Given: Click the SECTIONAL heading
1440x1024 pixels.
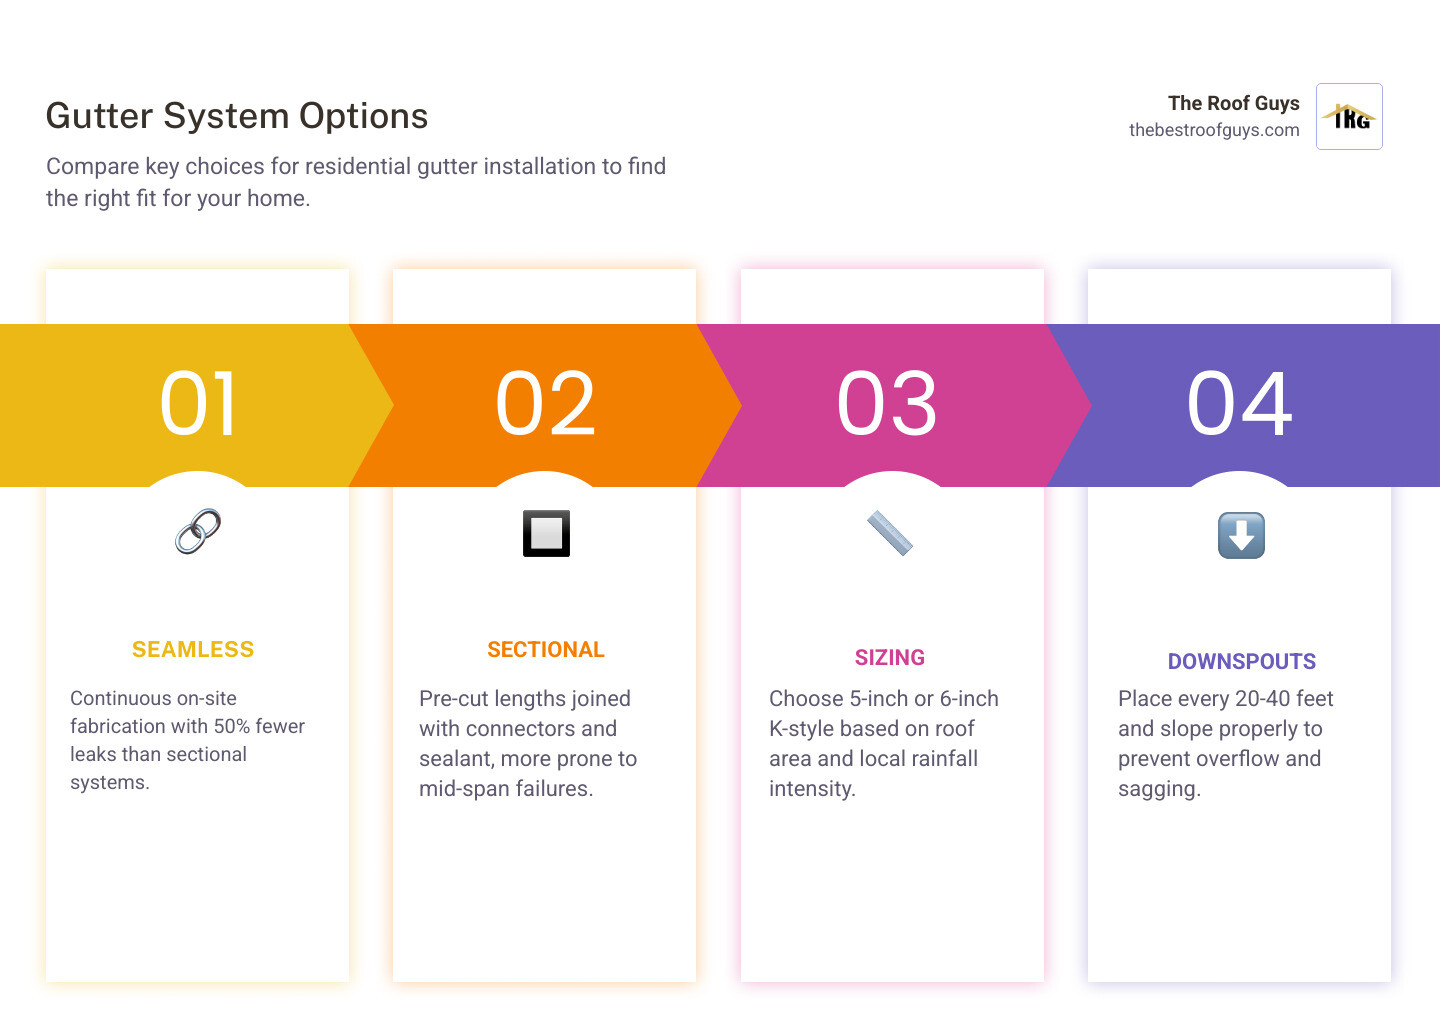Looking at the screenshot, I should [546, 650].
